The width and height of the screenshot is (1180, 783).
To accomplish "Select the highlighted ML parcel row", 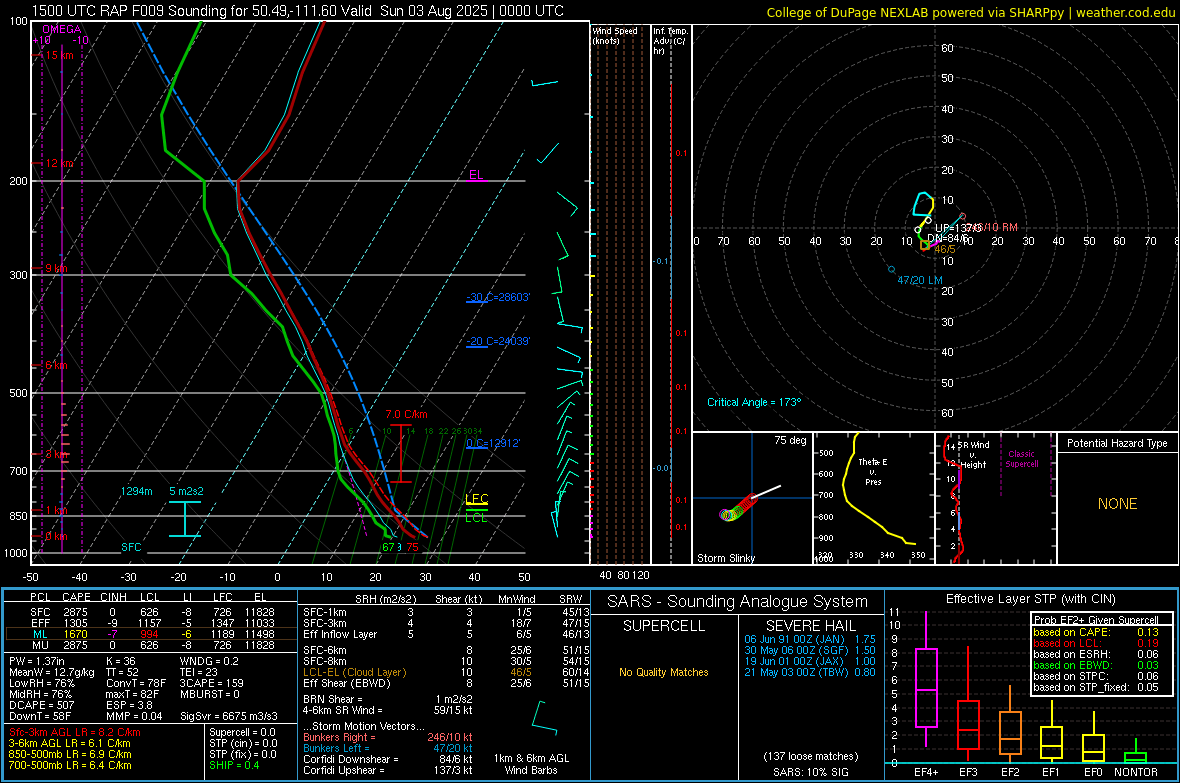I will pyautogui.click(x=151, y=634).
